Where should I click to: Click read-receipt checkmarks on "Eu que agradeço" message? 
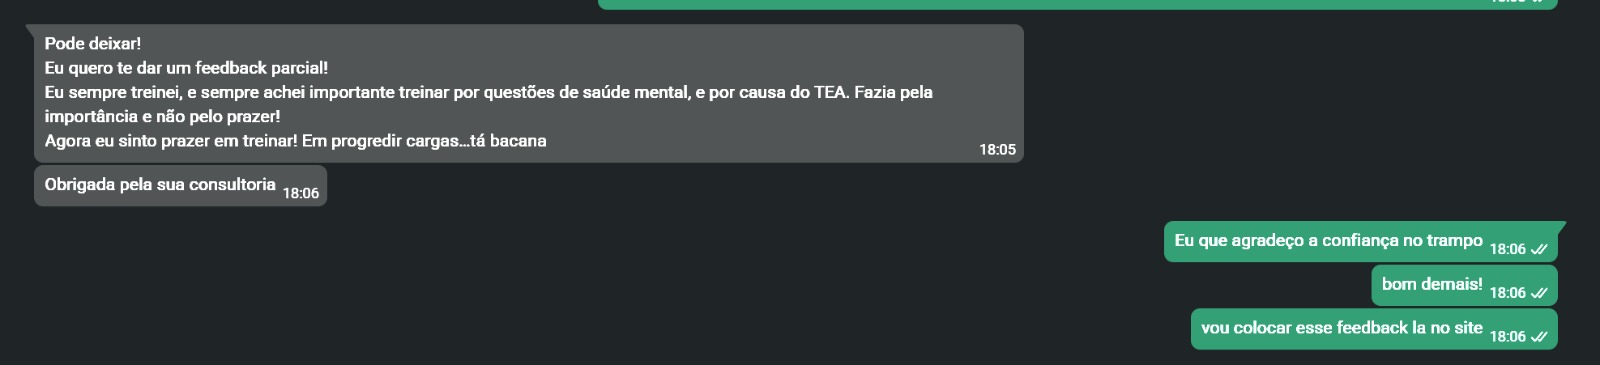1538,249
